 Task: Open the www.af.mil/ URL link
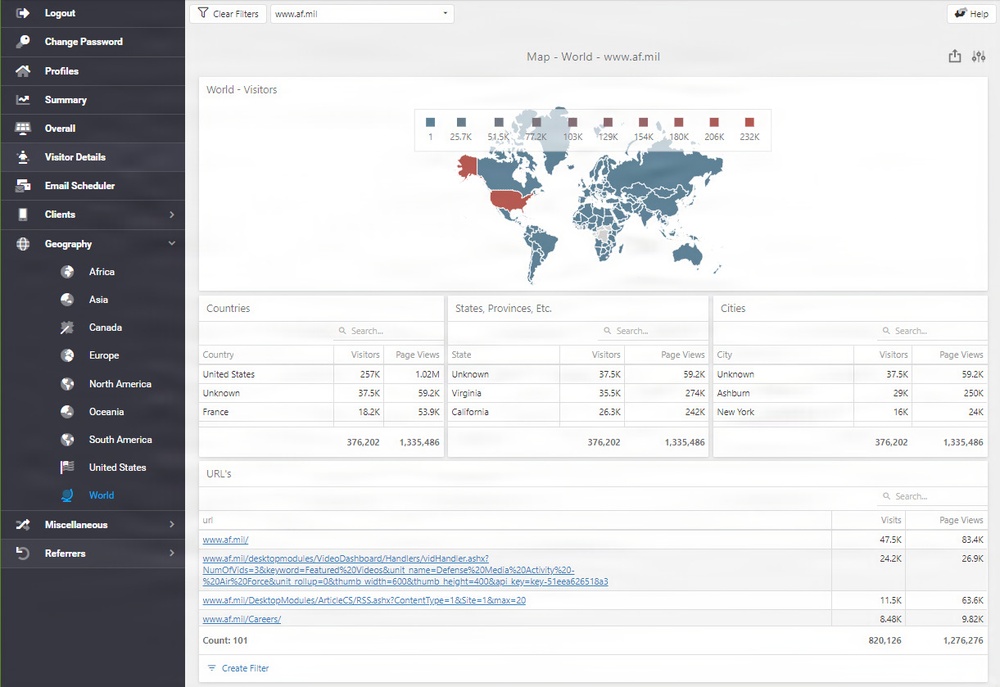click(x=225, y=540)
